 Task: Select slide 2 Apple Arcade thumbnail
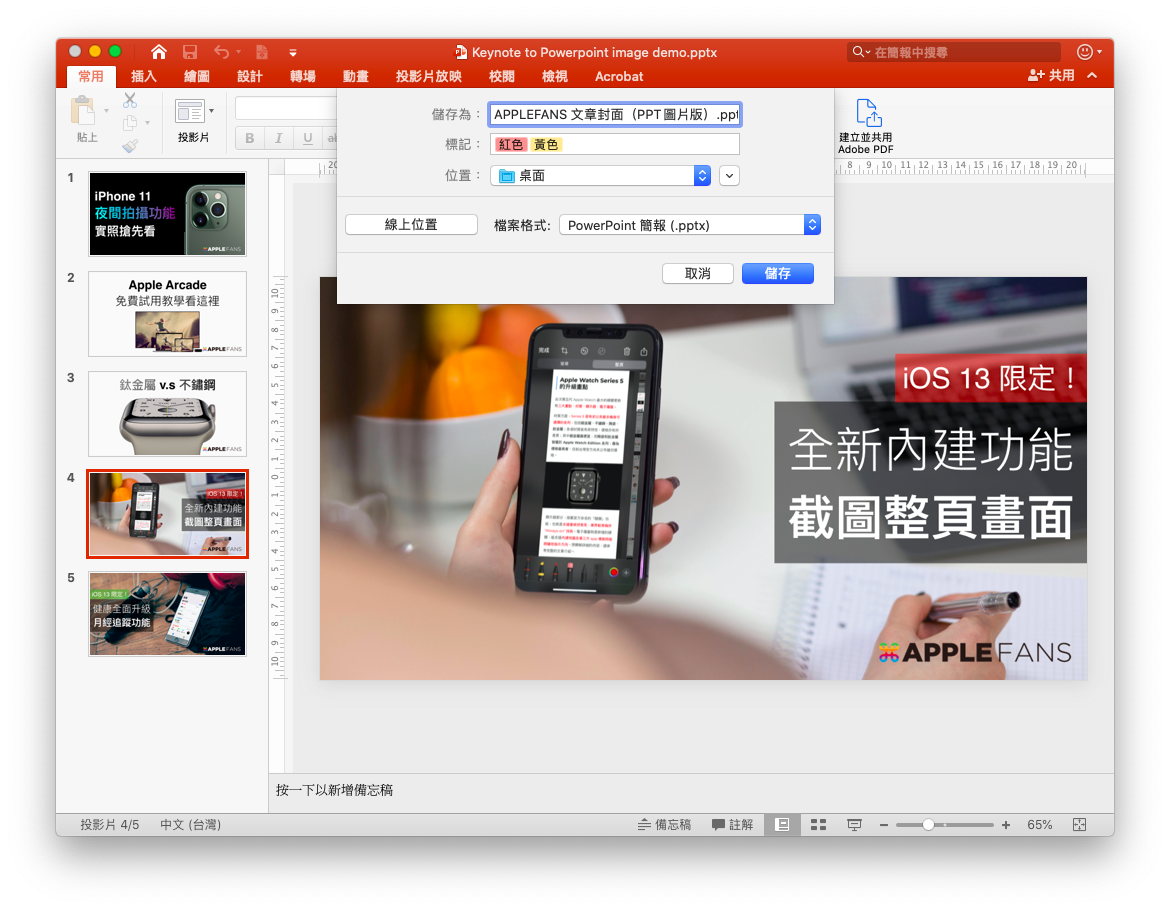click(167, 314)
